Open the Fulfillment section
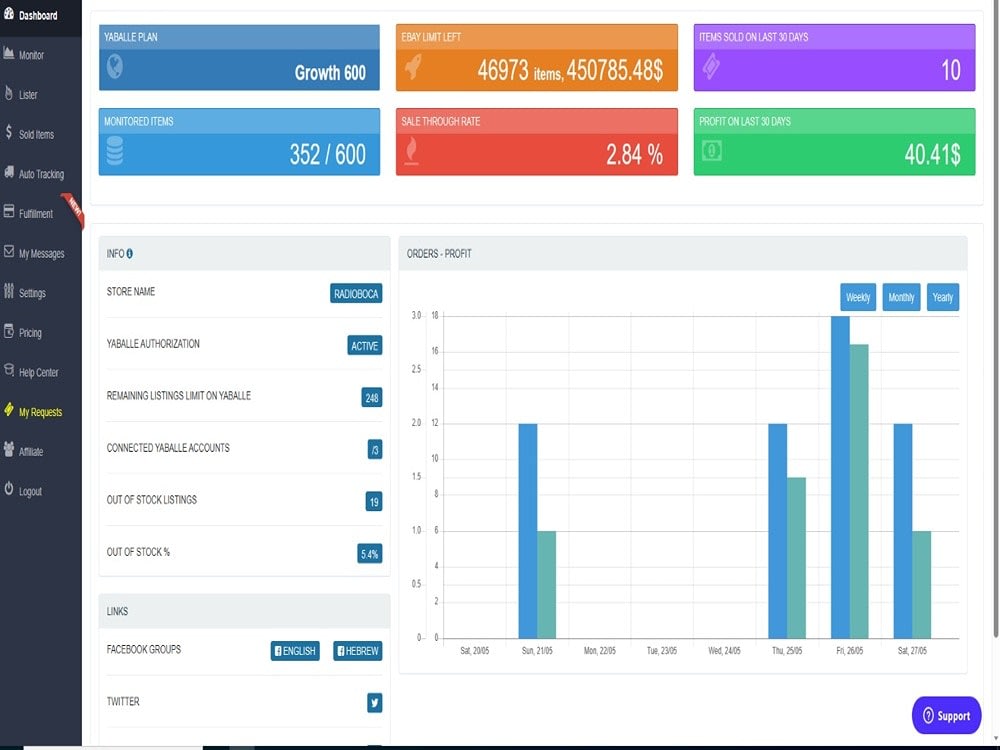Image resolution: width=1000 pixels, height=750 pixels. 41,213
